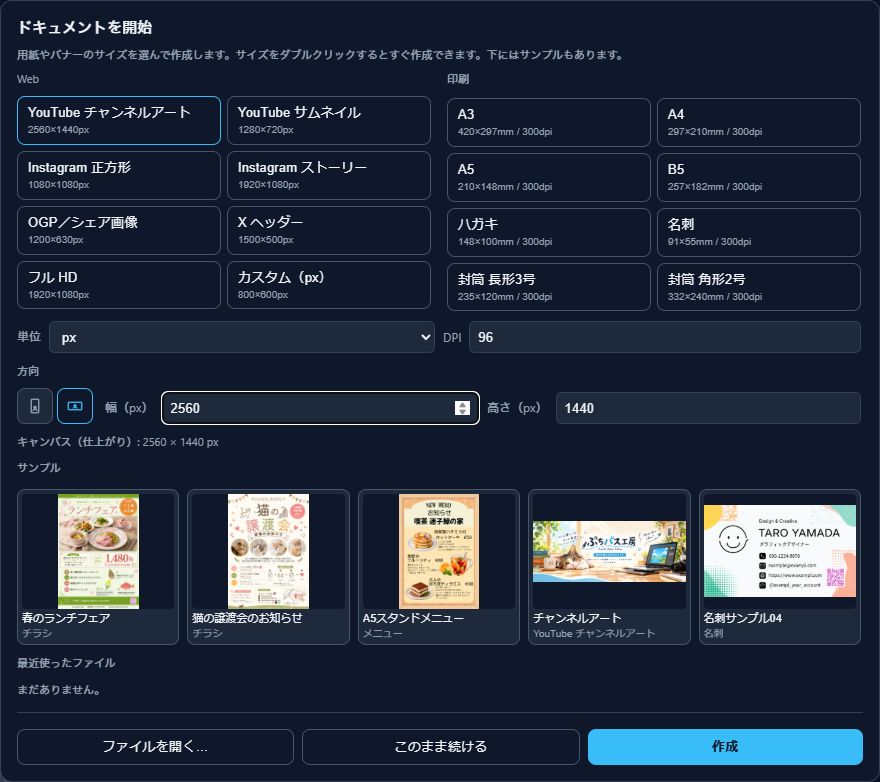The height and width of the screenshot is (782, 880).
Task: Open A5スタンドメニュー sample
Action: point(439,567)
